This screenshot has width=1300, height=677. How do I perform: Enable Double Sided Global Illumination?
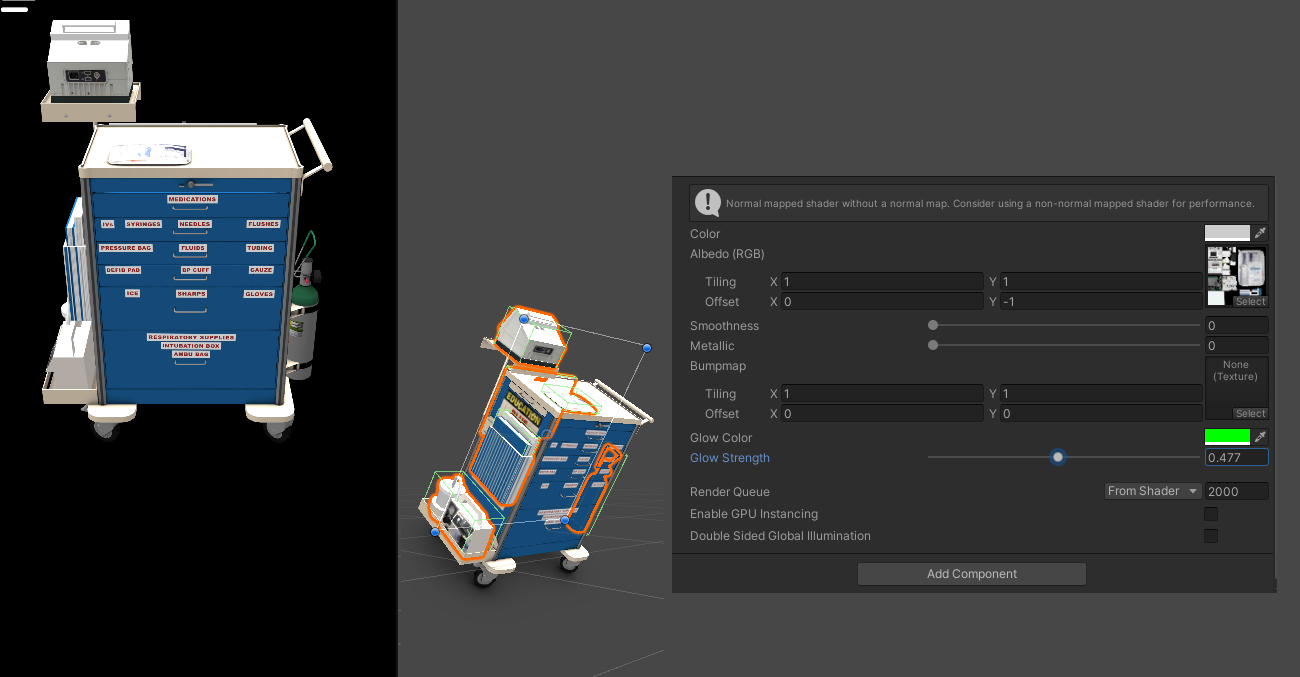click(x=1211, y=535)
